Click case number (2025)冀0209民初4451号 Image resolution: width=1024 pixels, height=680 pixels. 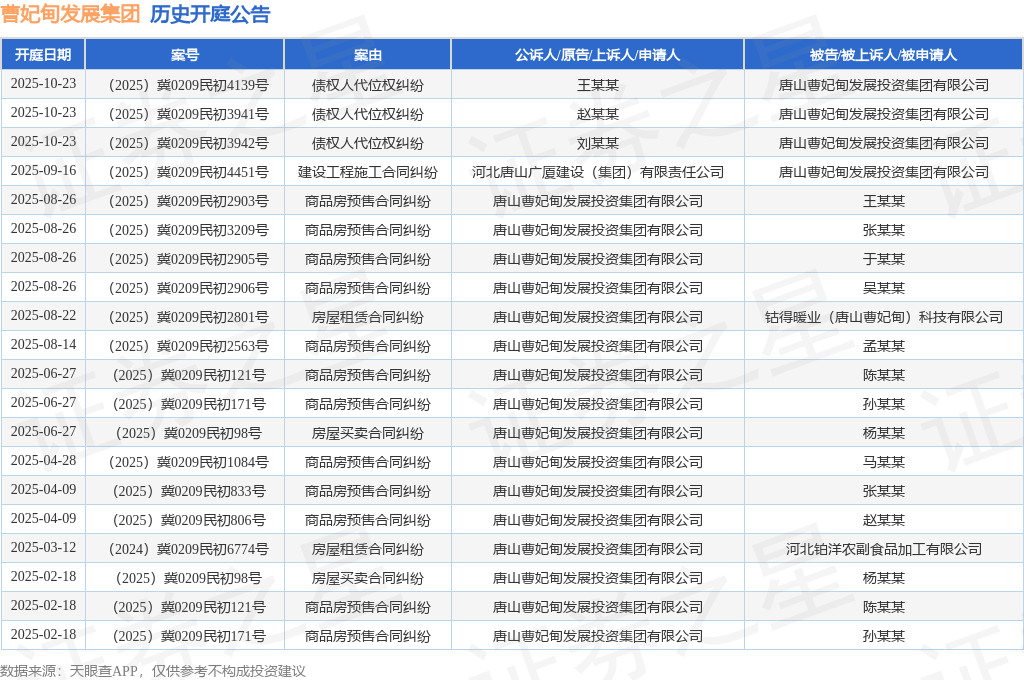pos(189,172)
